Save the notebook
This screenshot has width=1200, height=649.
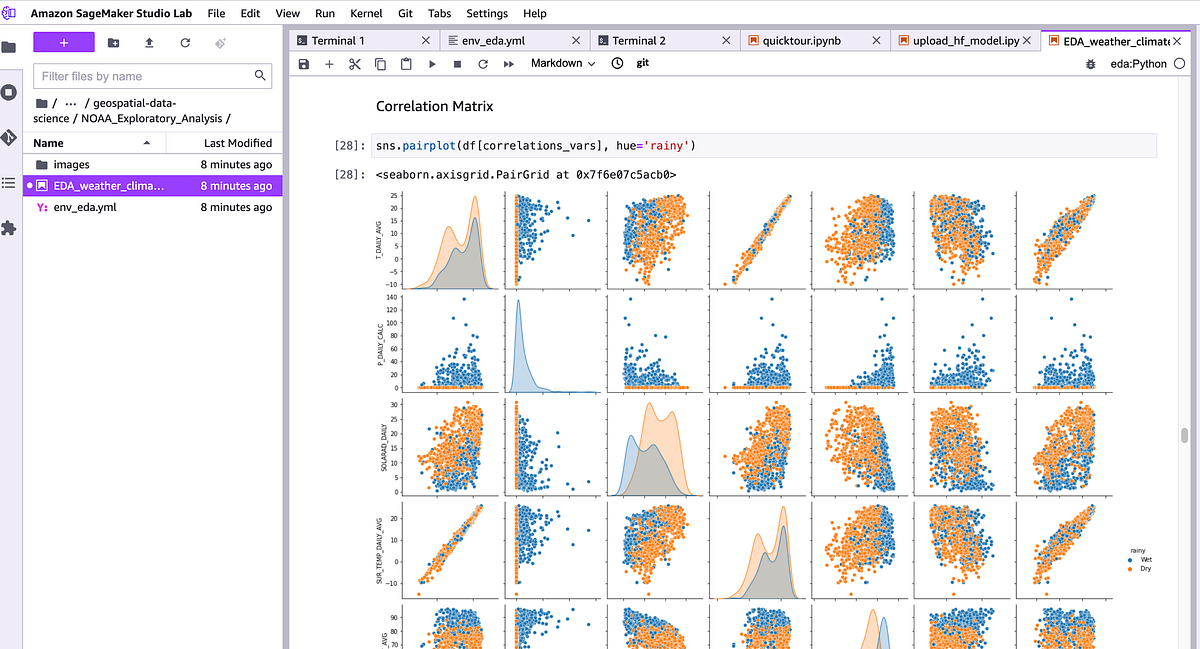[x=304, y=63]
